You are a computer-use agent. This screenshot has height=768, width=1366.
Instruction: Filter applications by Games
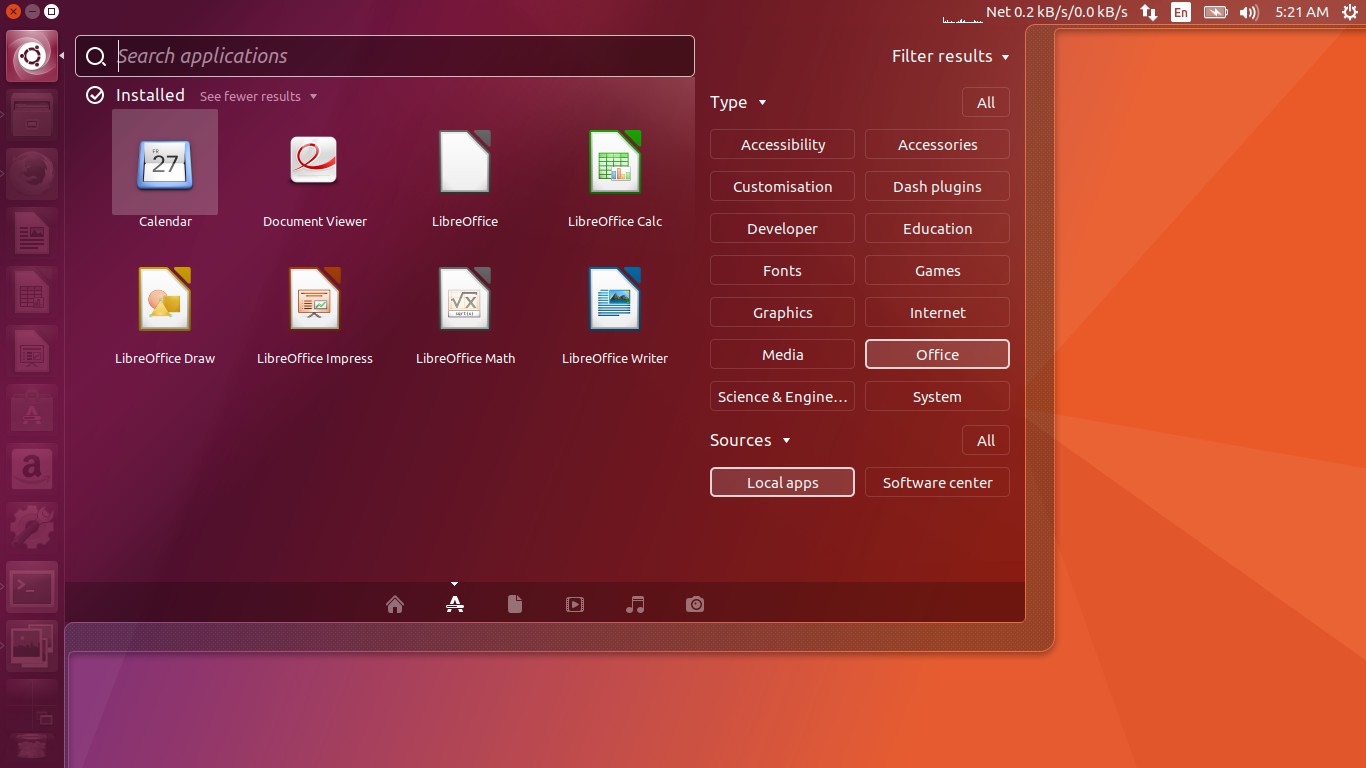[x=937, y=270]
